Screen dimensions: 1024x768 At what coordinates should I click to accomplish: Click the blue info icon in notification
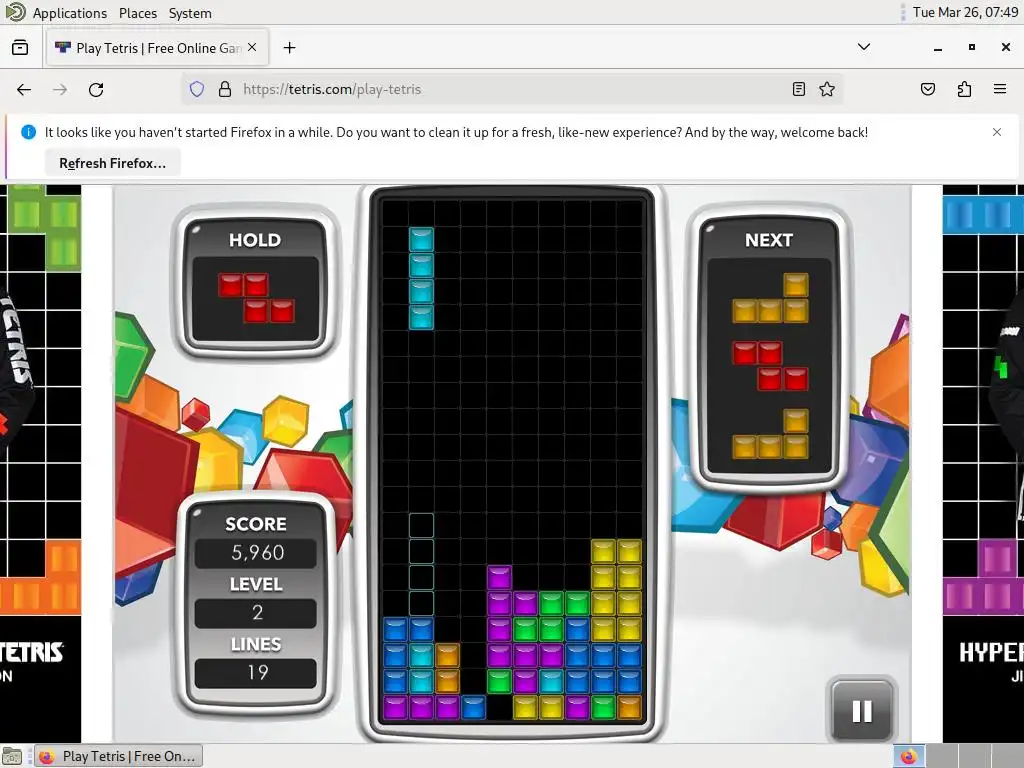click(28, 132)
